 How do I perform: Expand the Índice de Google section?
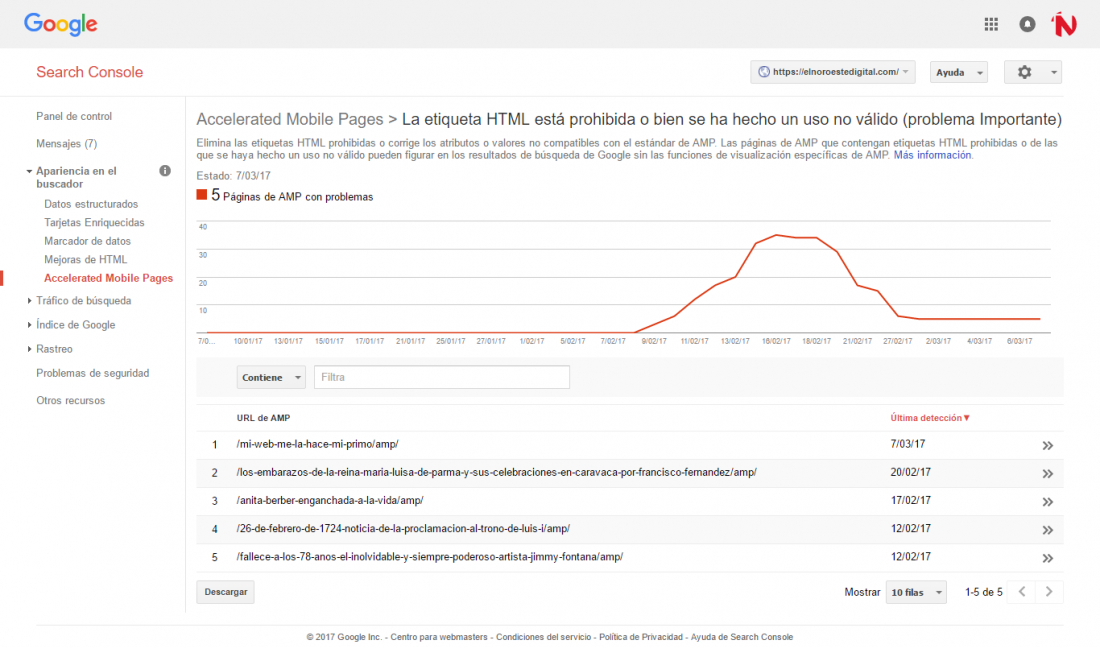point(29,325)
